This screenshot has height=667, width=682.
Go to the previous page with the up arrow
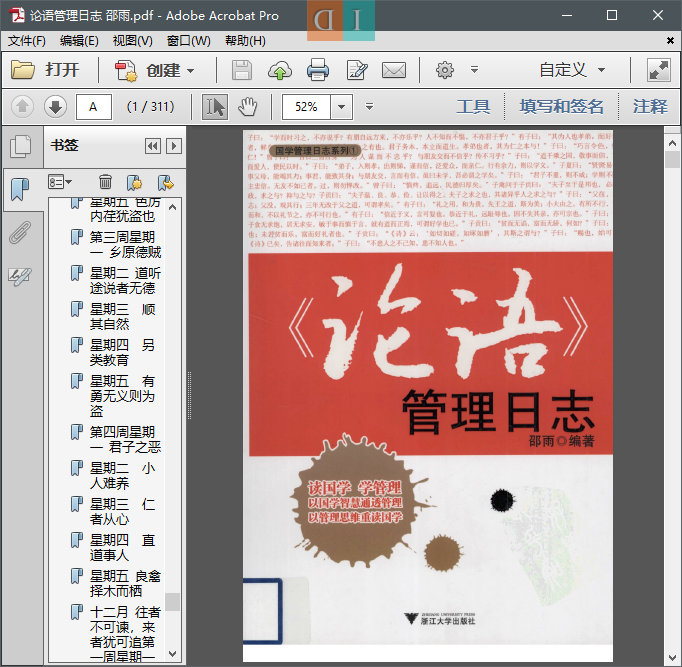23,107
